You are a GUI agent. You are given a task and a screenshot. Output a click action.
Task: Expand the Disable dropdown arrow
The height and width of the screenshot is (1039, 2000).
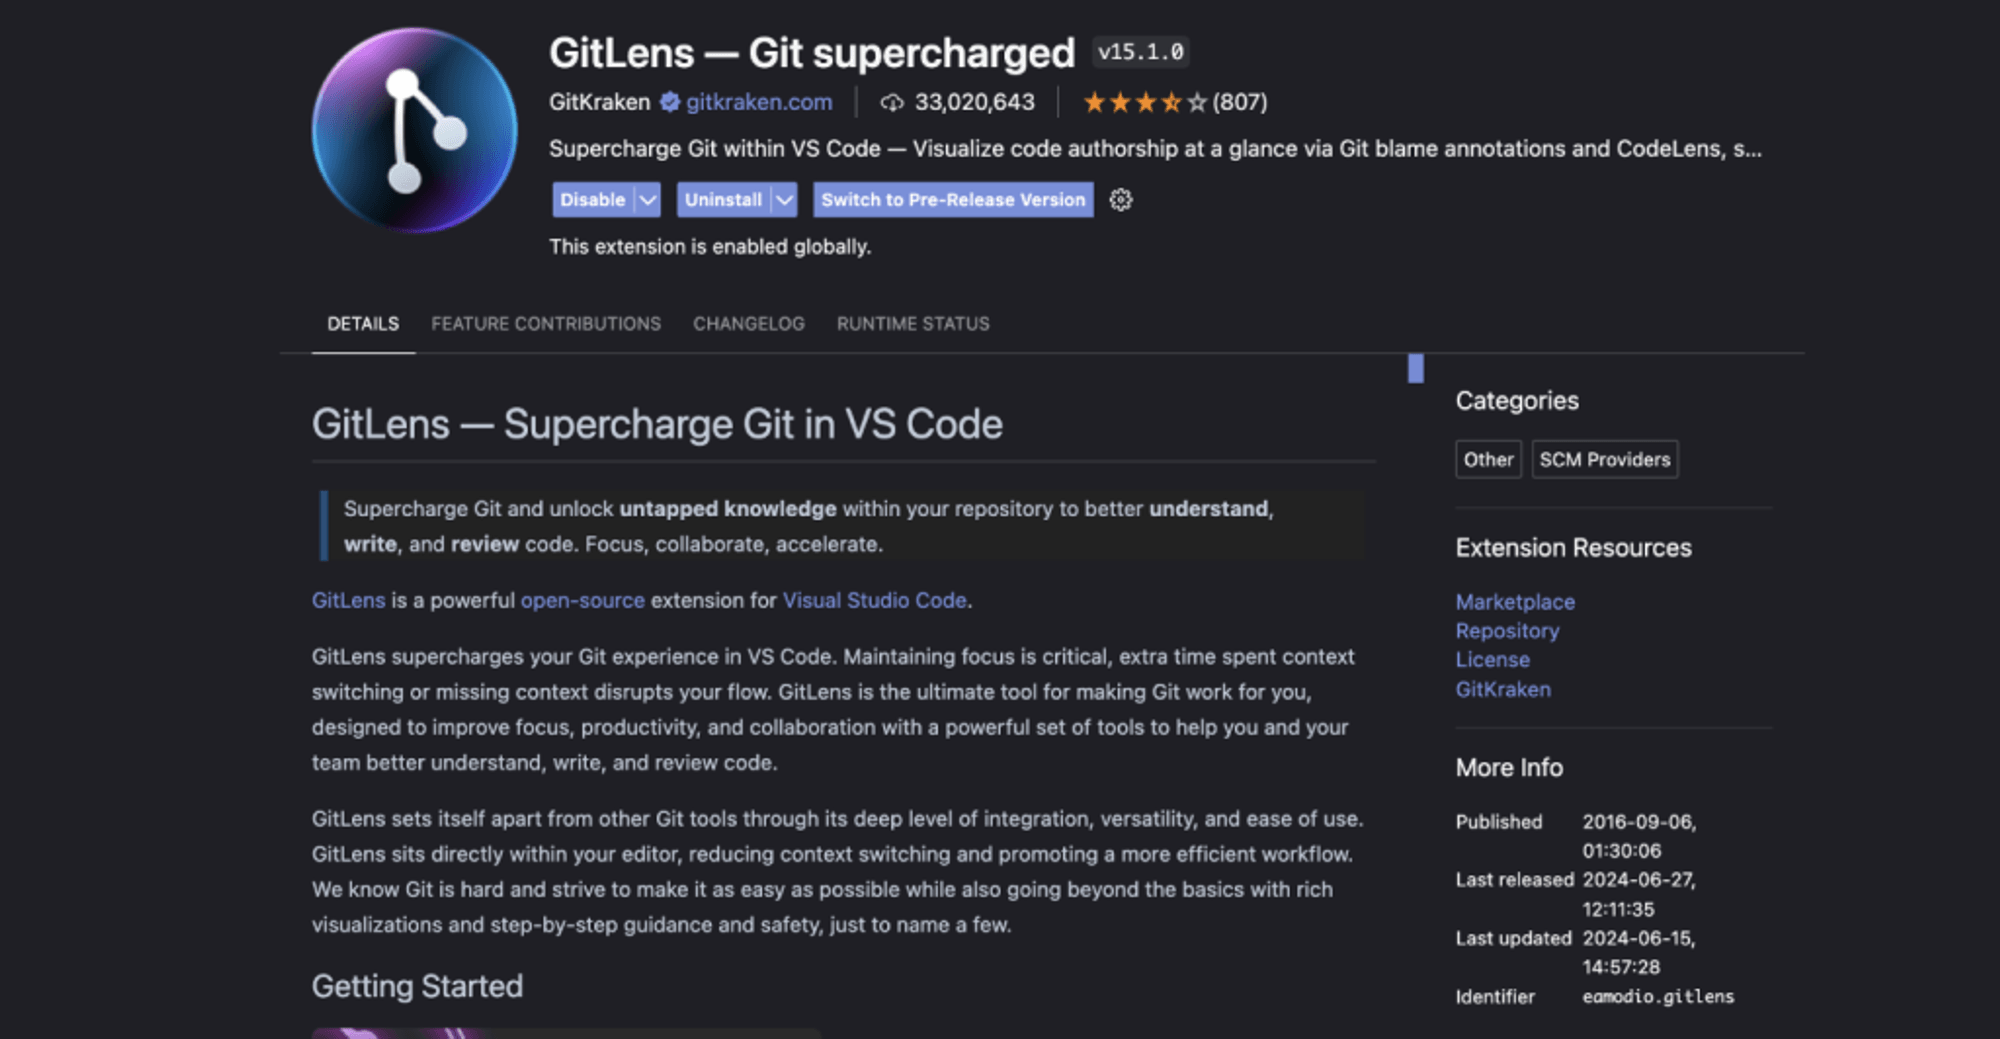click(x=648, y=200)
